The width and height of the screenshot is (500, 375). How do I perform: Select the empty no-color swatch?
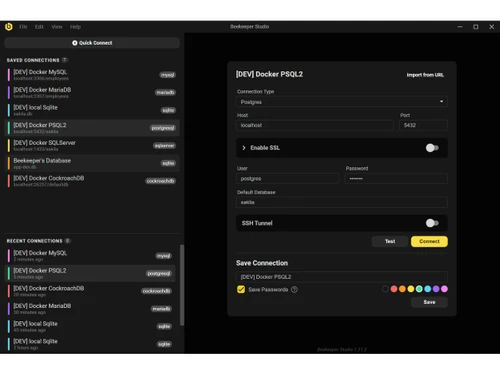(x=385, y=289)
